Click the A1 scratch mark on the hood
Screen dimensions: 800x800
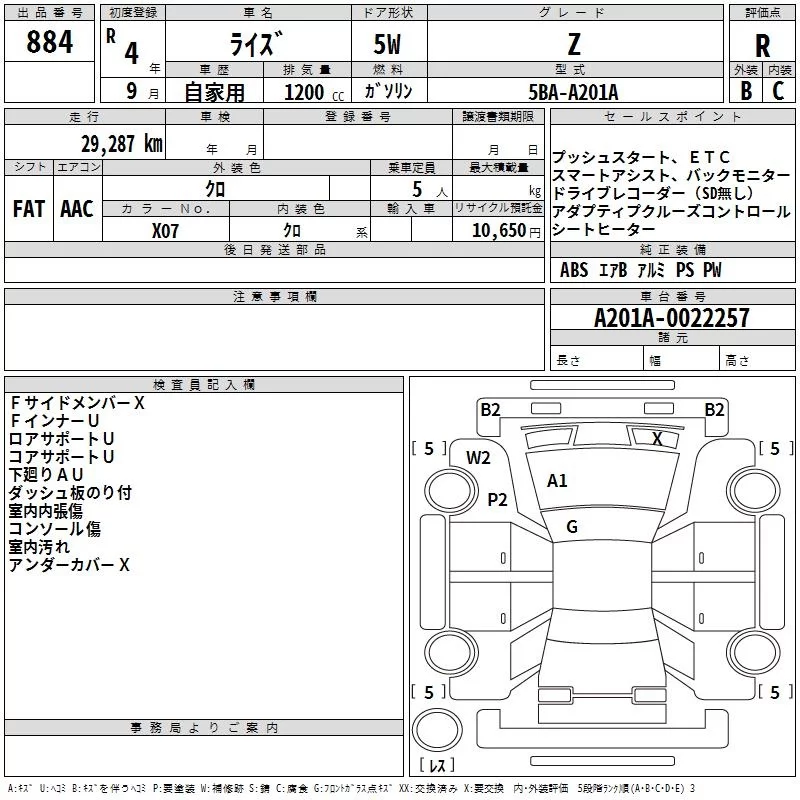pyautogui.click(x=557, y=481)
